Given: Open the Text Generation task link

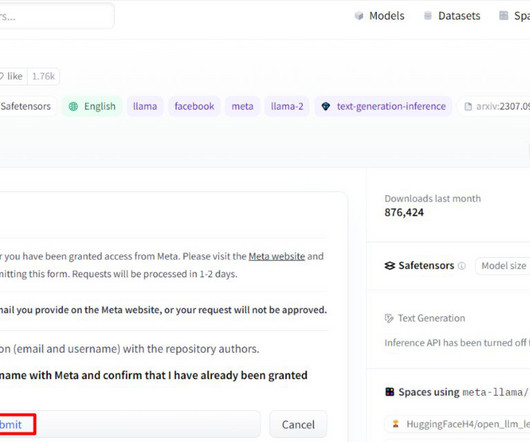Looking at the screenshot, I should [431, 318].
